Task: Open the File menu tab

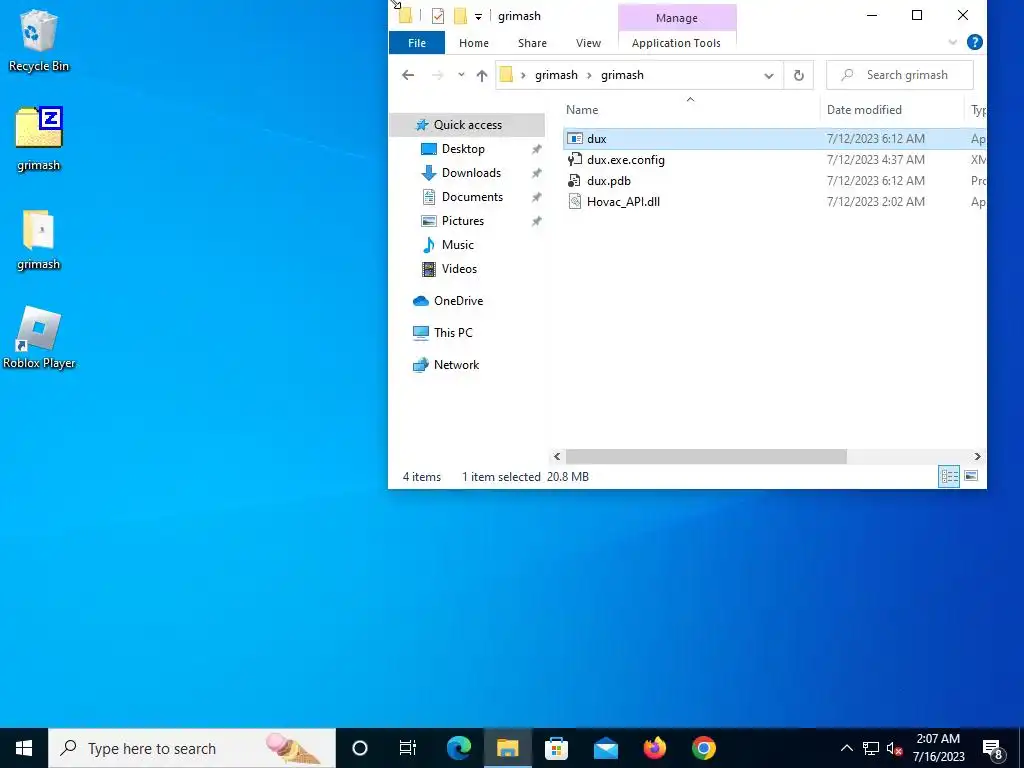Action: (417, 43)
